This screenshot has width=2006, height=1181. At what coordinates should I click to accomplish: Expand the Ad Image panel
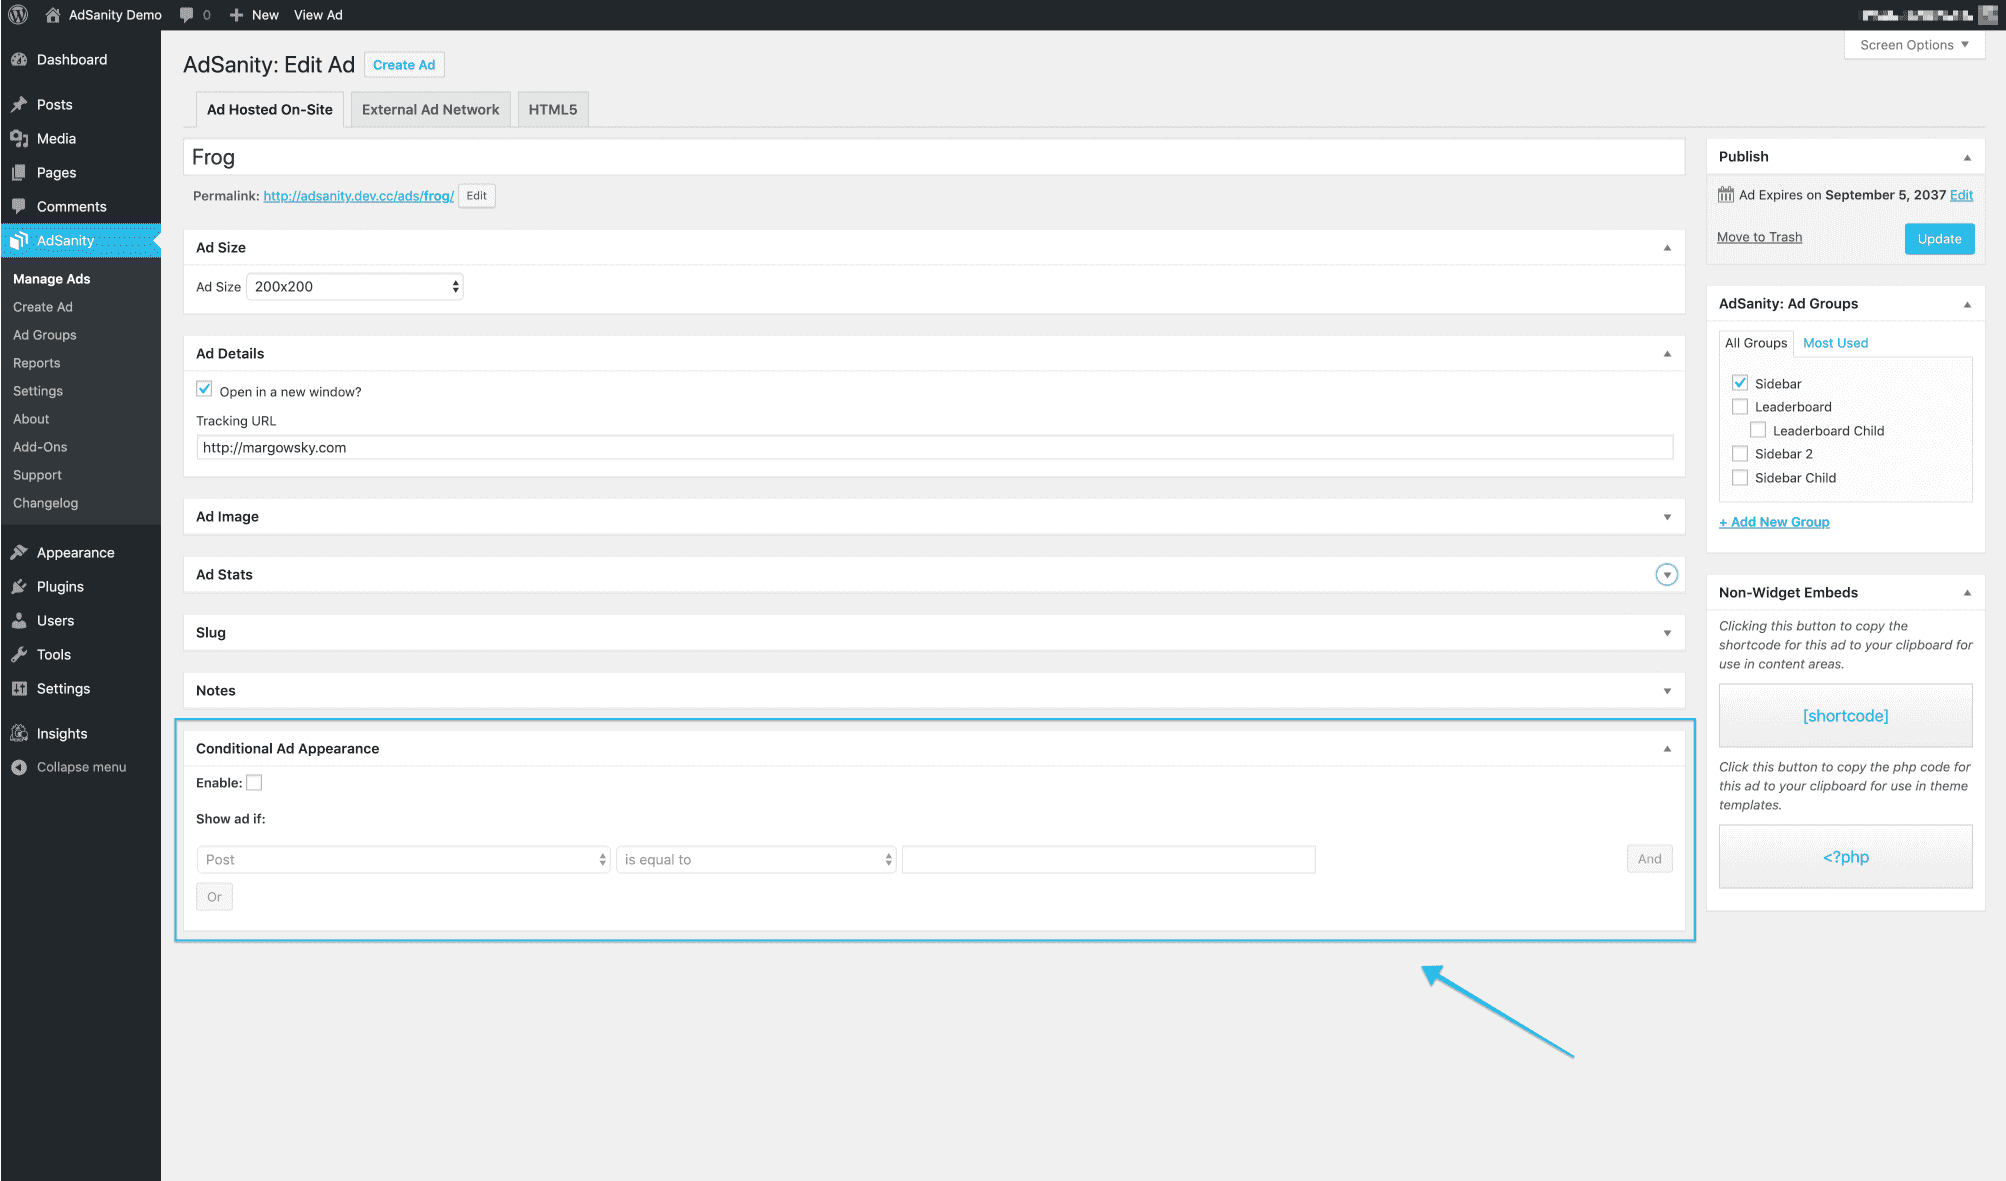tap(1667, 517)
